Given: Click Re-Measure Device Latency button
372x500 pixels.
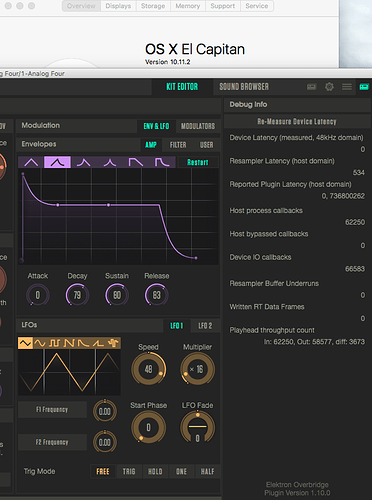Looking at the screenshot, I should tap(297, 122).
